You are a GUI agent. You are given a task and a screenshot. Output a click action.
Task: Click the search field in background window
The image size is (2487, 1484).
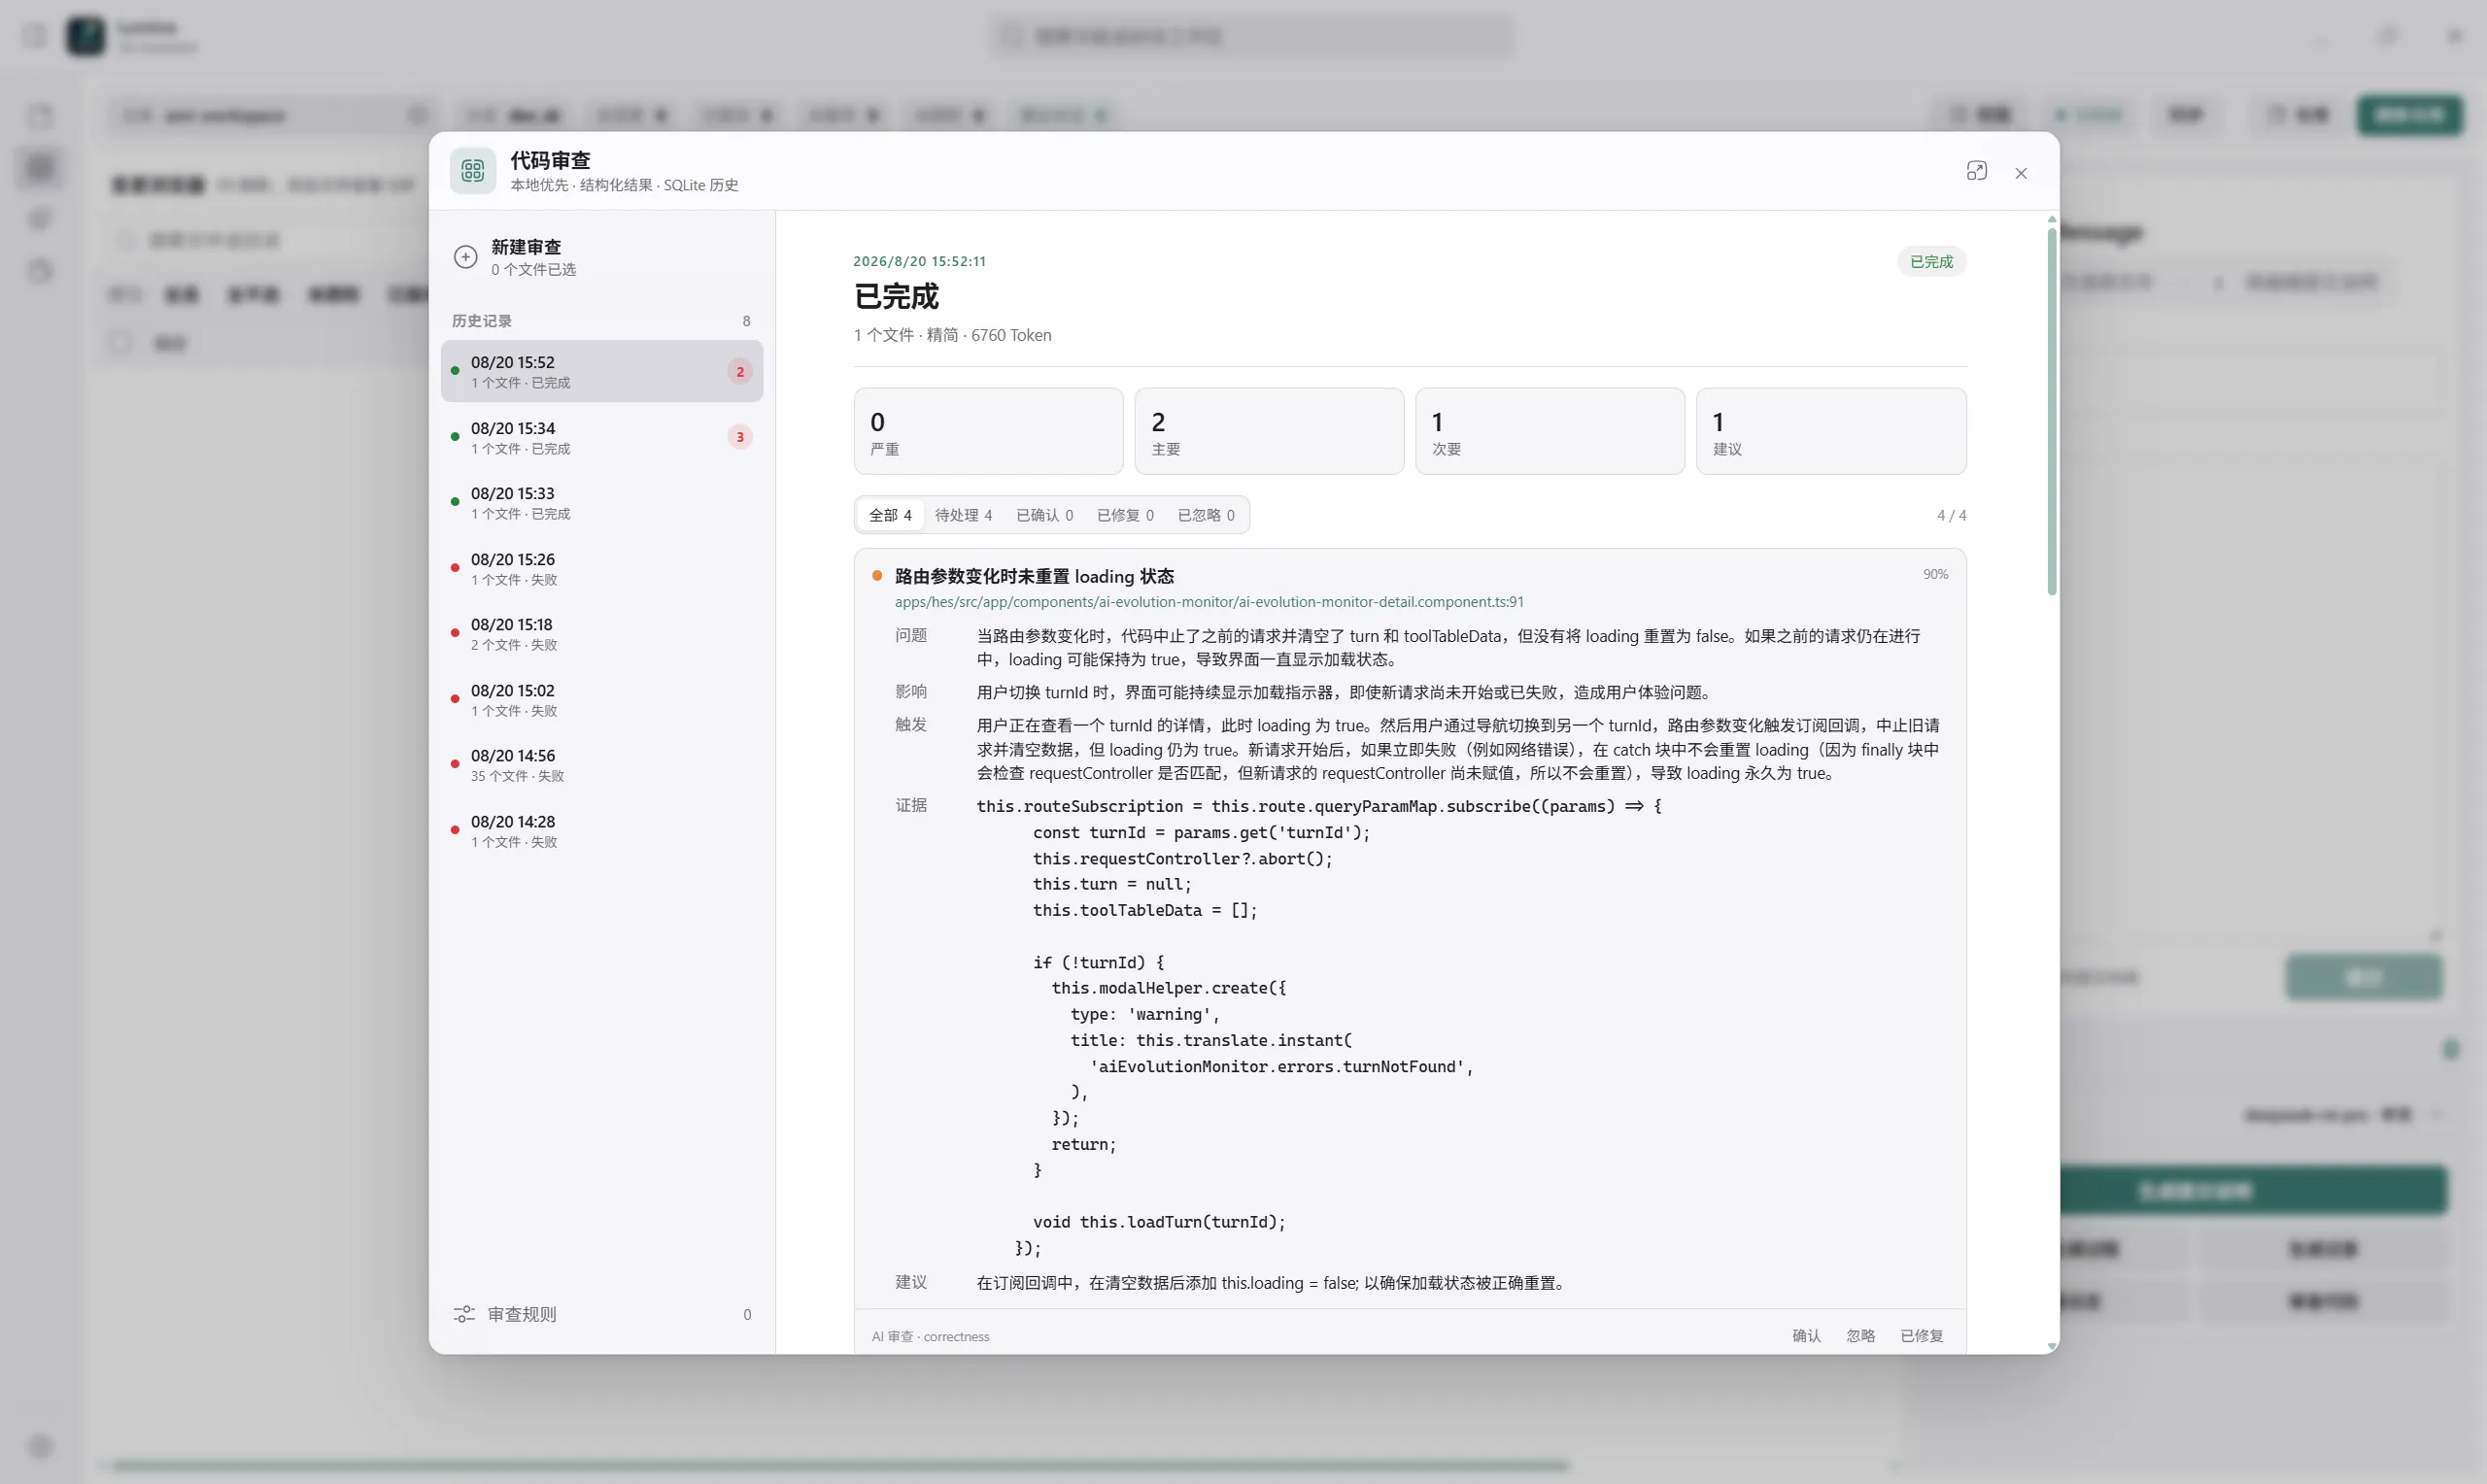1252,36
